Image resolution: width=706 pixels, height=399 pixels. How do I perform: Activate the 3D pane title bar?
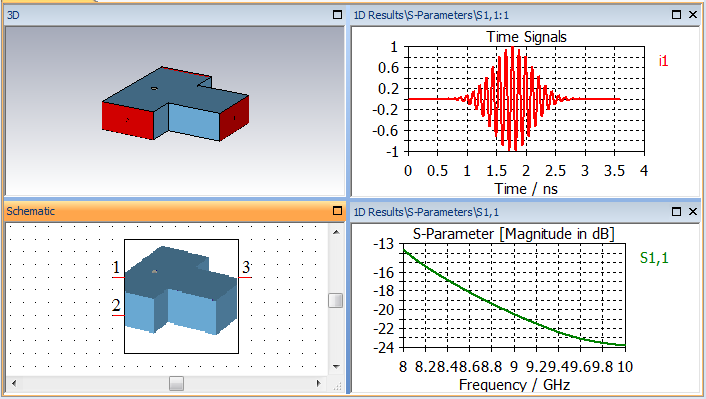click(167, 15)
